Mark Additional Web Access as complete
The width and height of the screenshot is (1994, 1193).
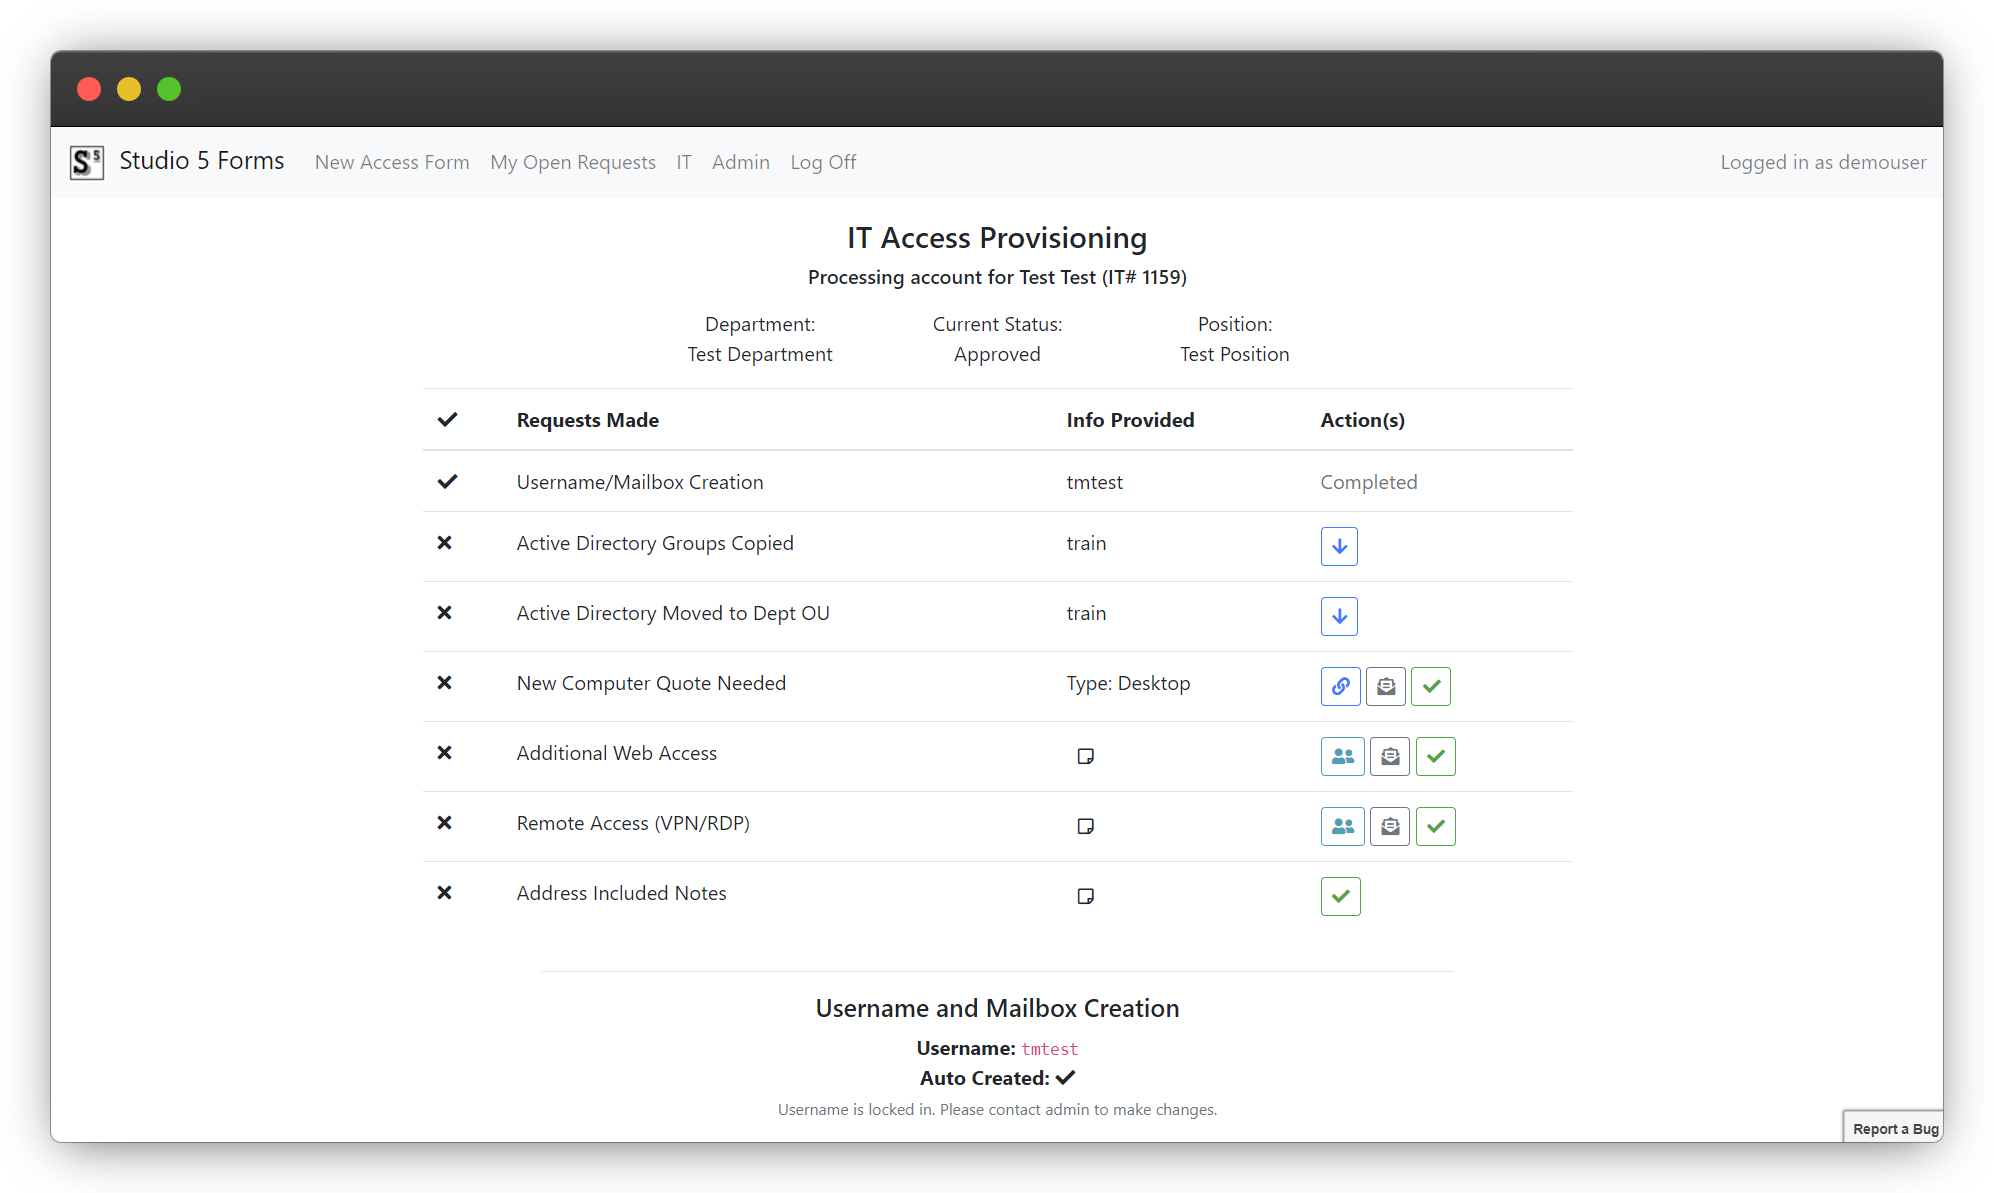point(1436,756)
